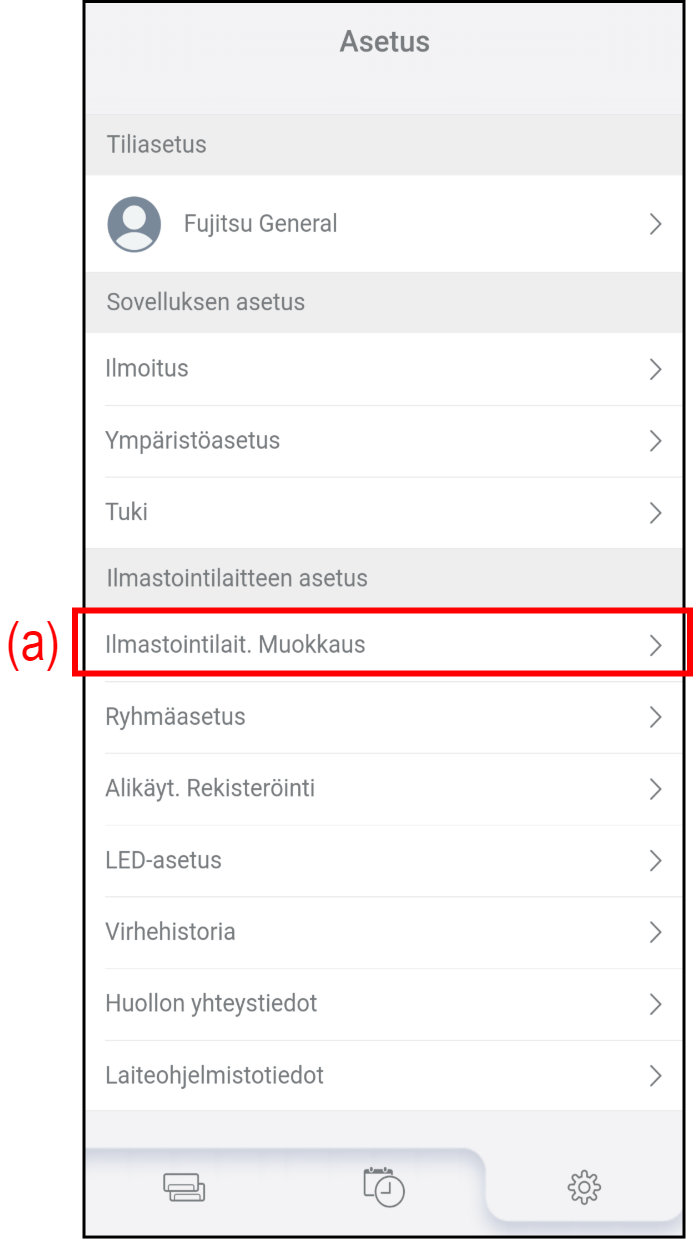Tap the Fujitsu General profile avatar icon
Image resolution: width=696 pixels, height=1241 pixels.
[x=134, y=224]
